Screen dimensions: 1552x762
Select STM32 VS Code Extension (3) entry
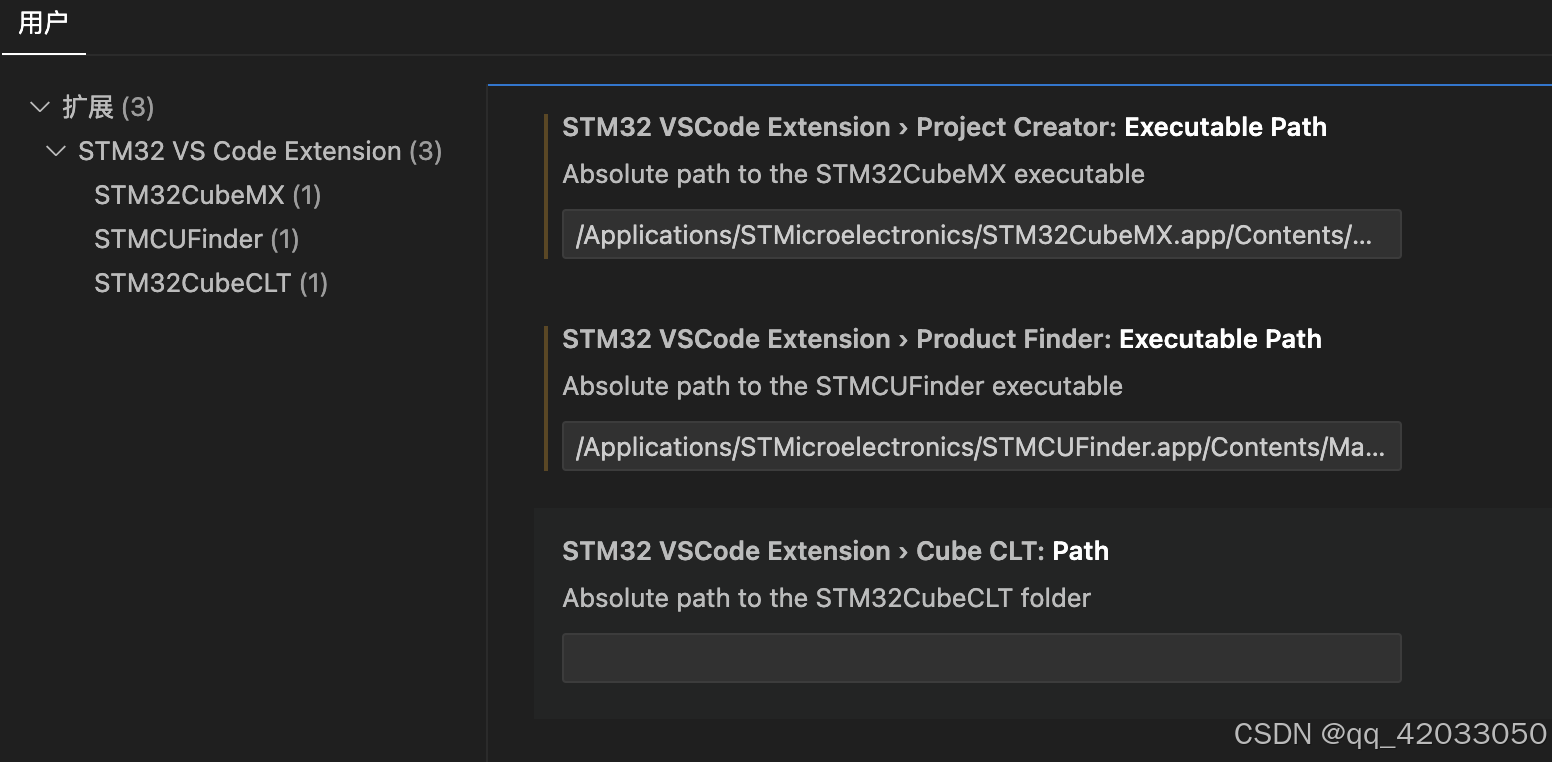click(260, 151)
